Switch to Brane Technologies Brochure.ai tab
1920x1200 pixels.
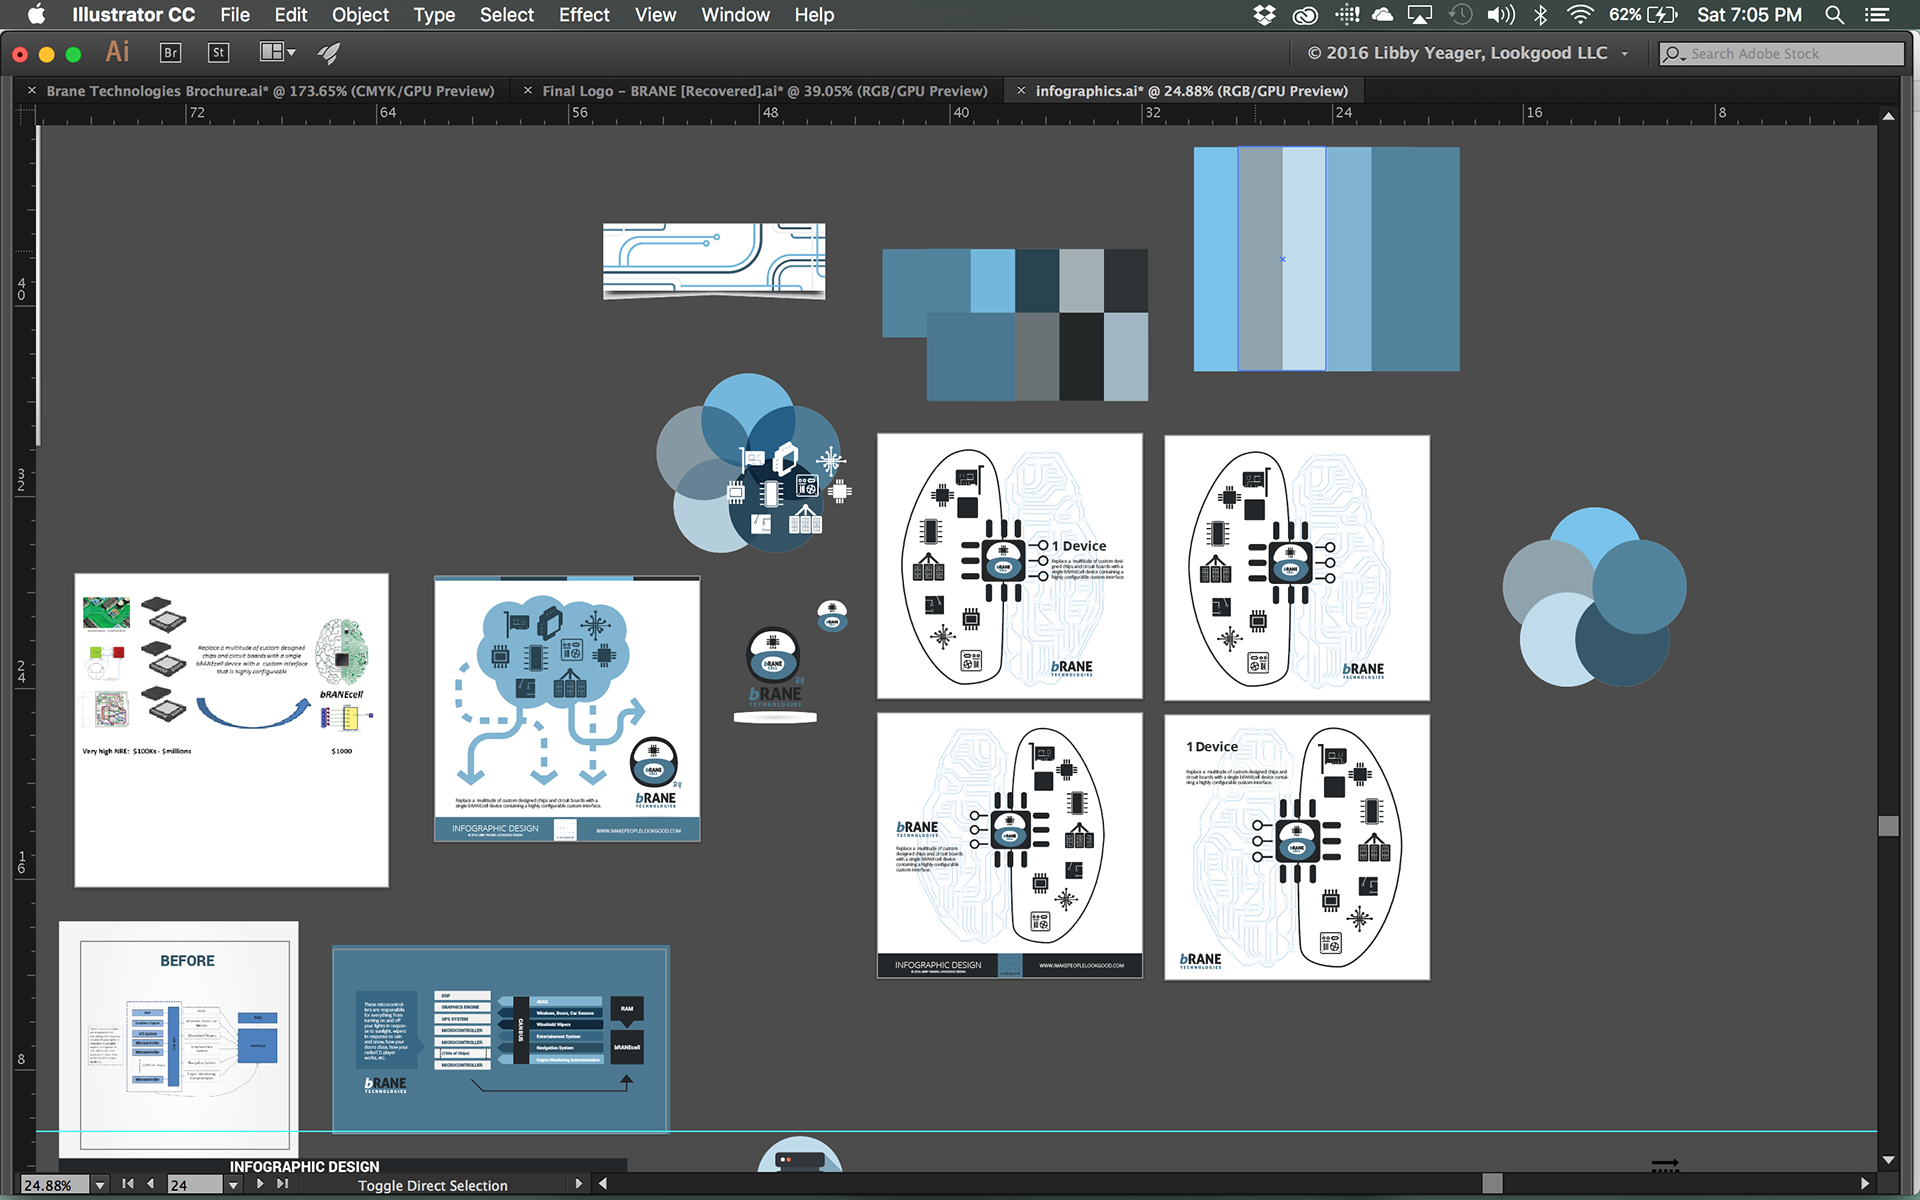pos(270,91)
